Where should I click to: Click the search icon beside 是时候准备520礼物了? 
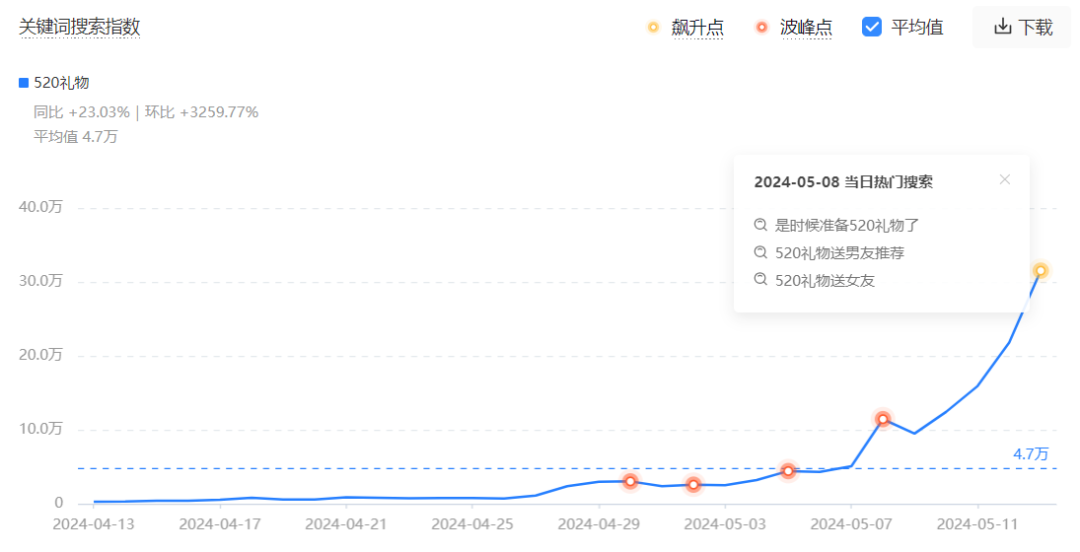(x=761, y=225)
